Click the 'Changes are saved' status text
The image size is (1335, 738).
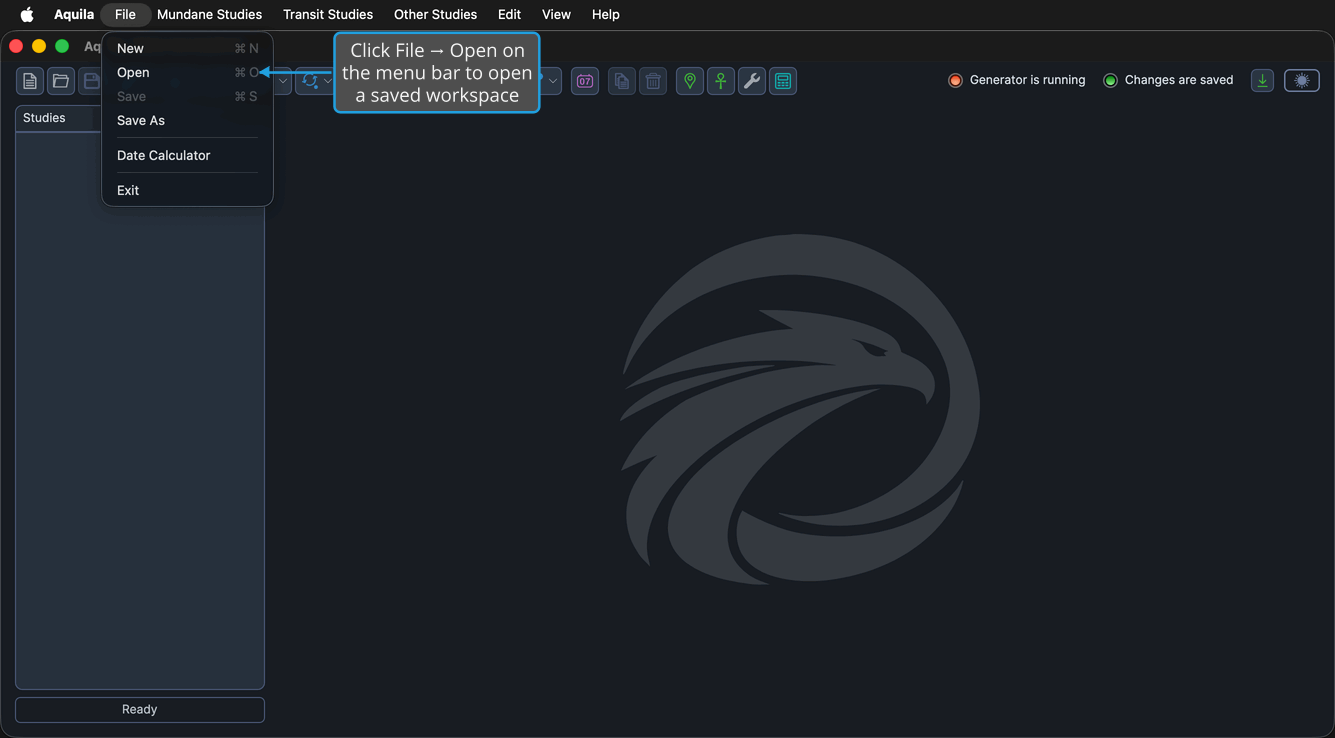click(1179, 80)
